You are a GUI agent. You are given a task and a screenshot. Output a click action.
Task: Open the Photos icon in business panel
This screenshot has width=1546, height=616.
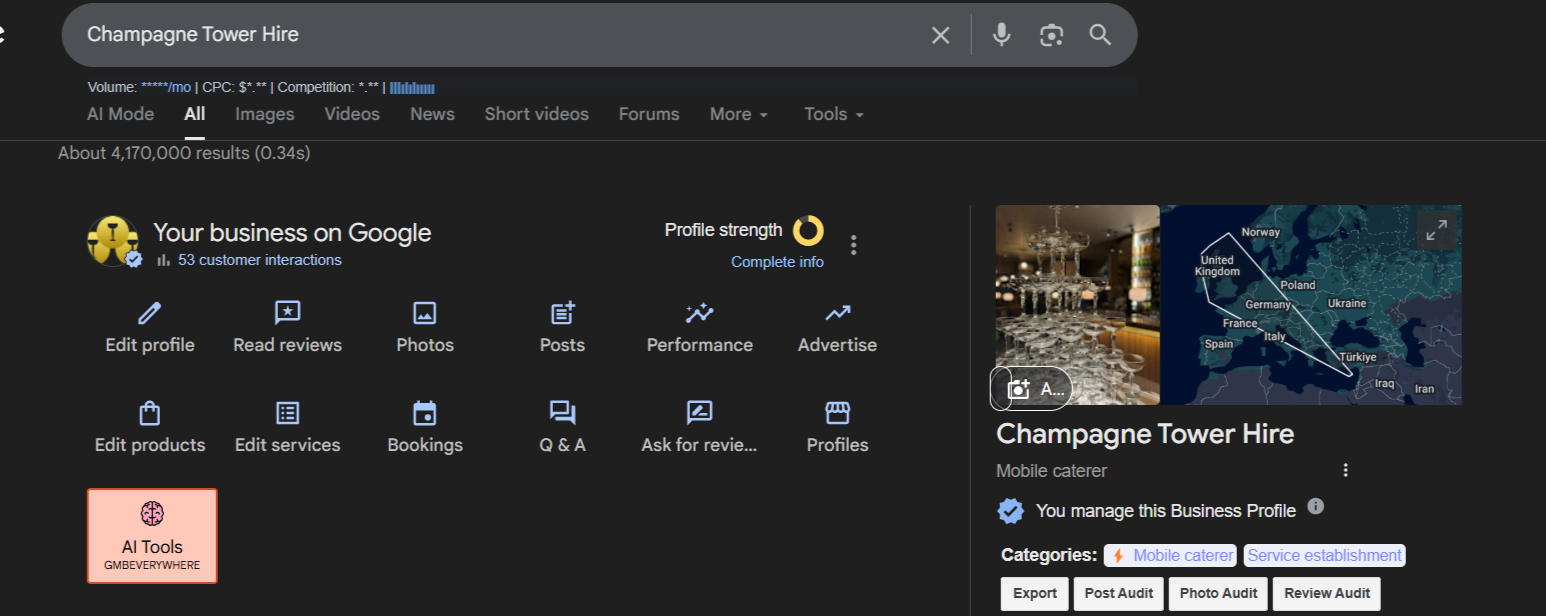(x=425, y=314)
